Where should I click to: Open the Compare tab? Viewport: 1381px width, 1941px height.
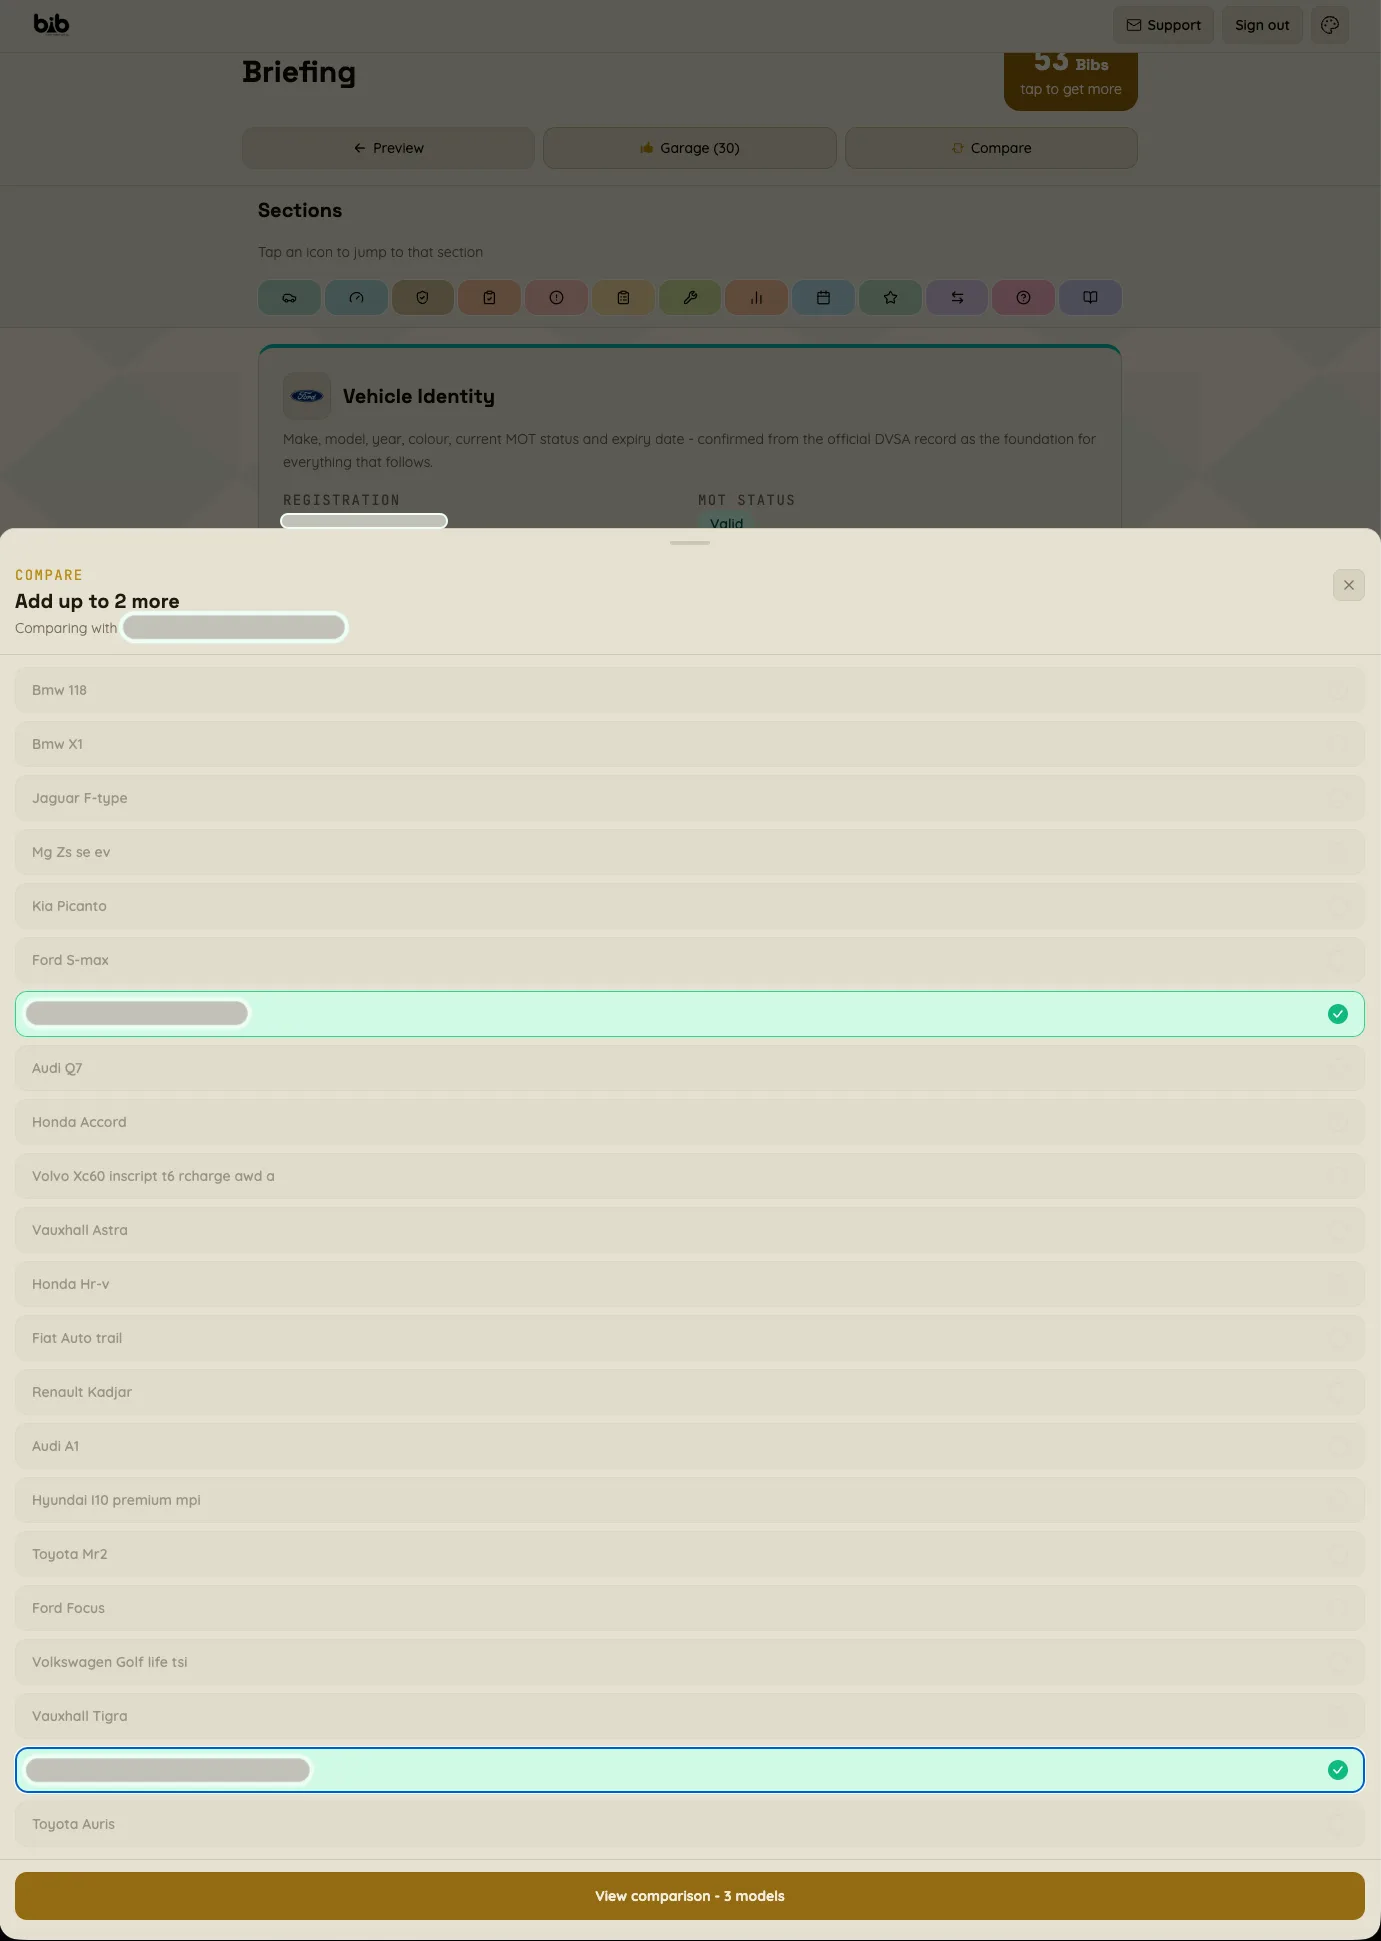[991, 148]
